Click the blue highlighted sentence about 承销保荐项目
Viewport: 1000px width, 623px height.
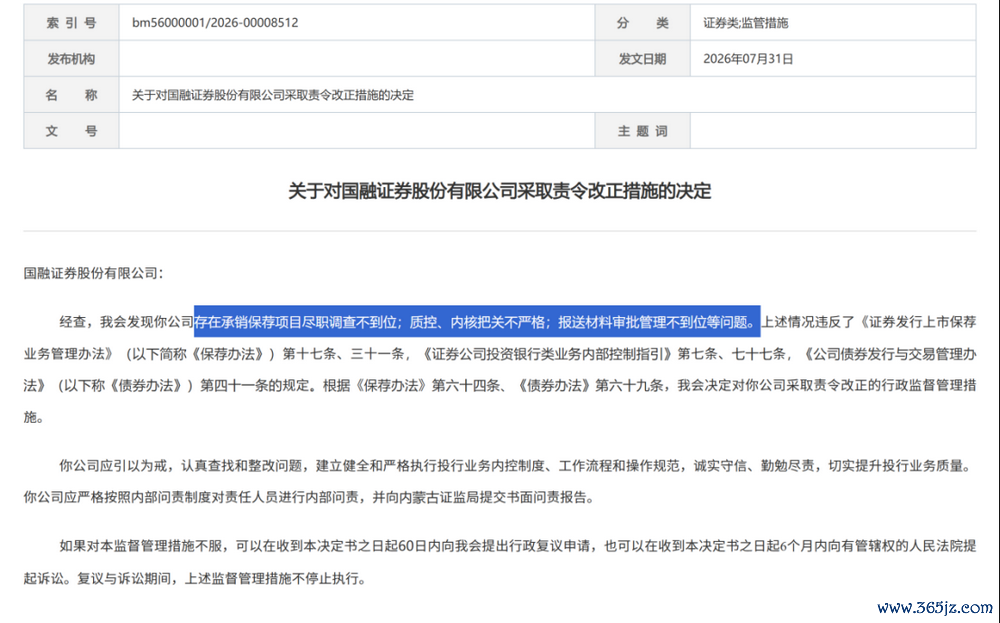477,322
